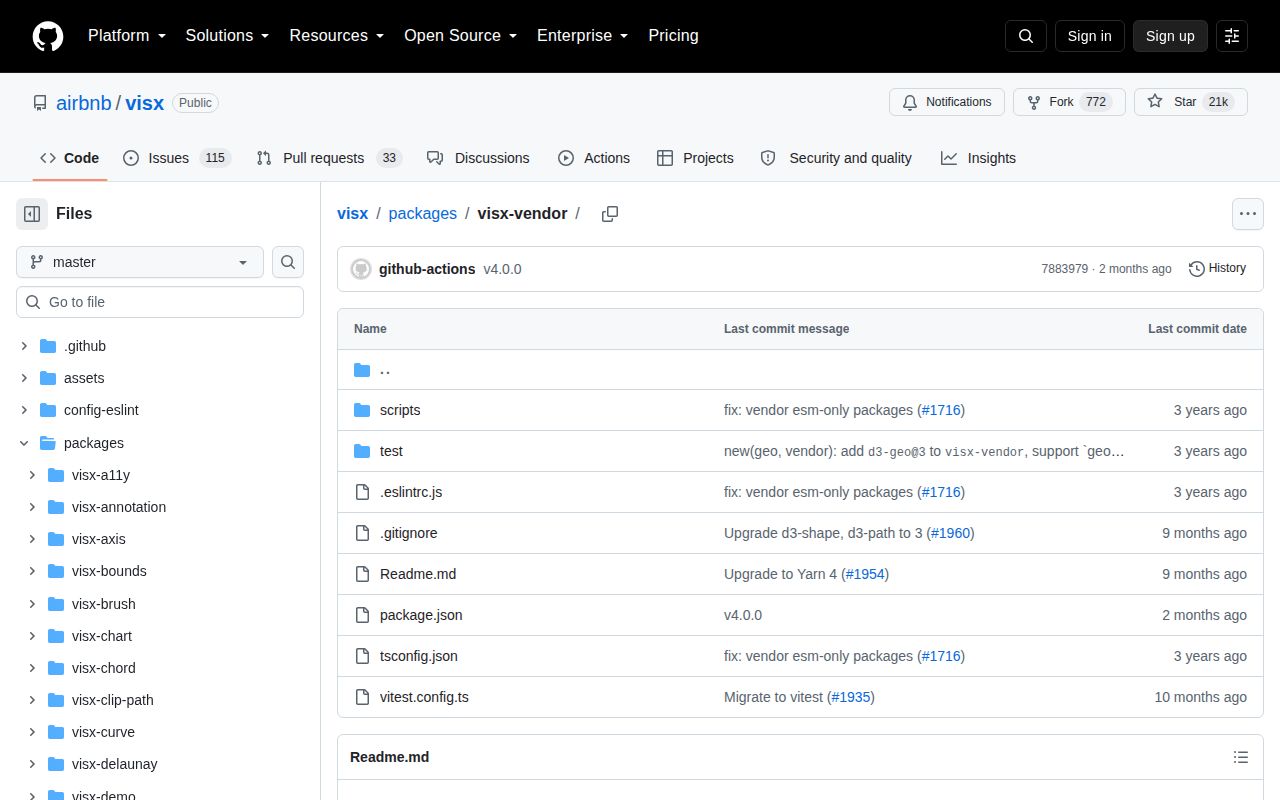Screen dimensions: 1280x800
Task: Open the Open Source dropdown menu
Action: pos(461,36)
